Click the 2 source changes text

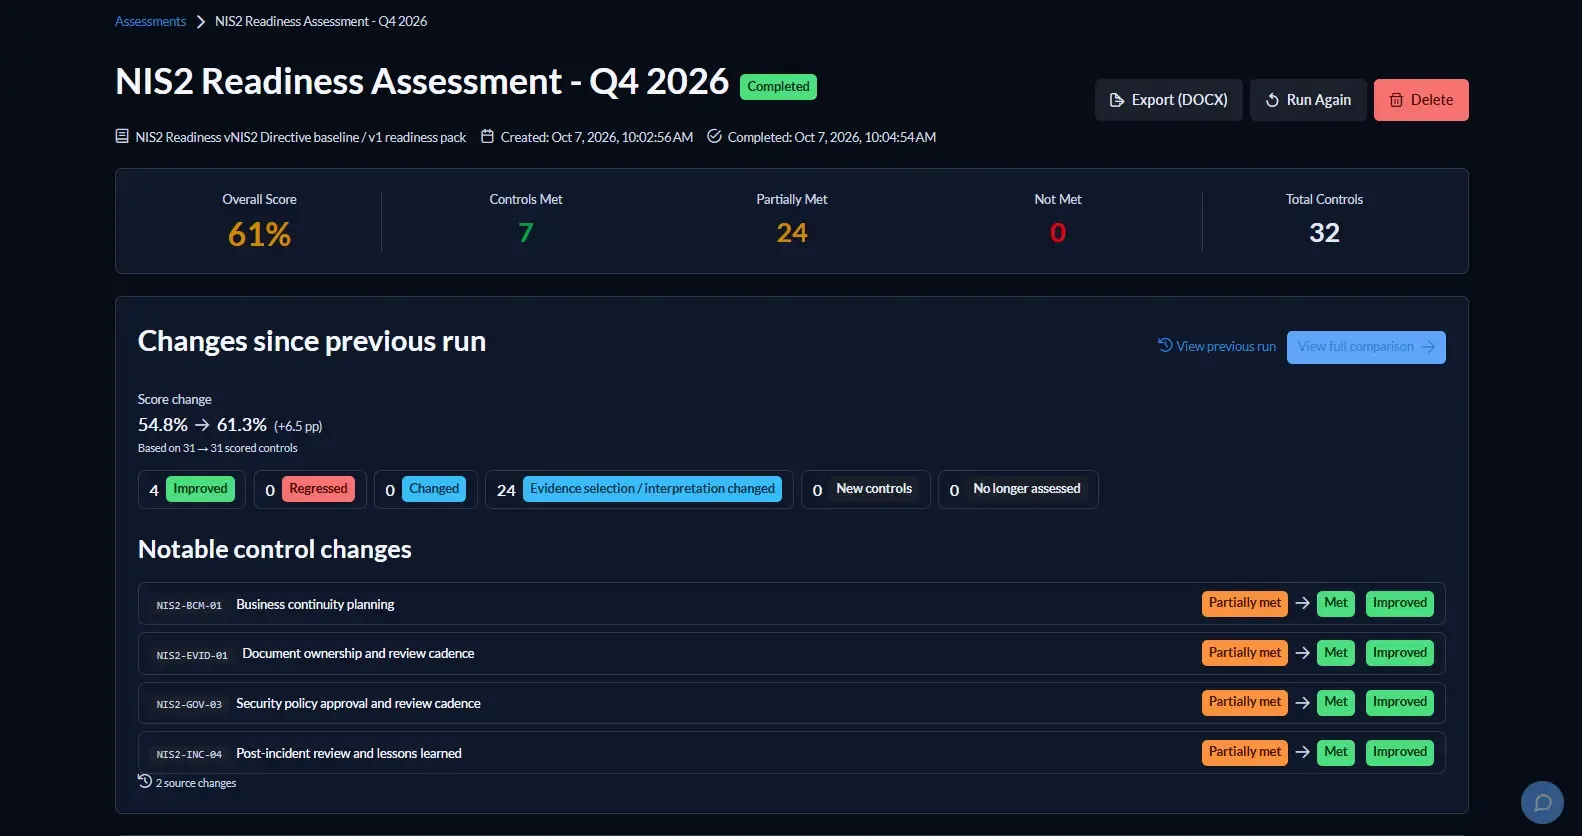(196, 783)
